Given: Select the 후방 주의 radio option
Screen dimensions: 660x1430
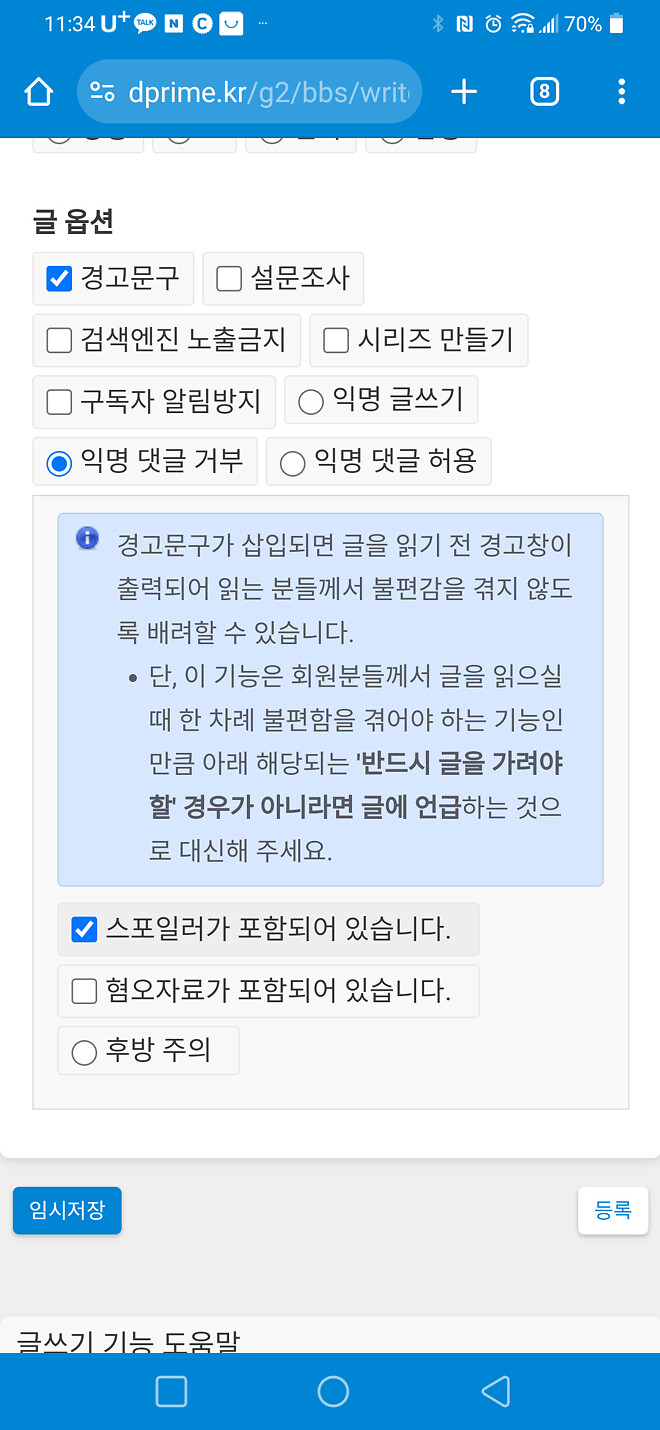Looking at the screenshot, I should (84, 1050).
